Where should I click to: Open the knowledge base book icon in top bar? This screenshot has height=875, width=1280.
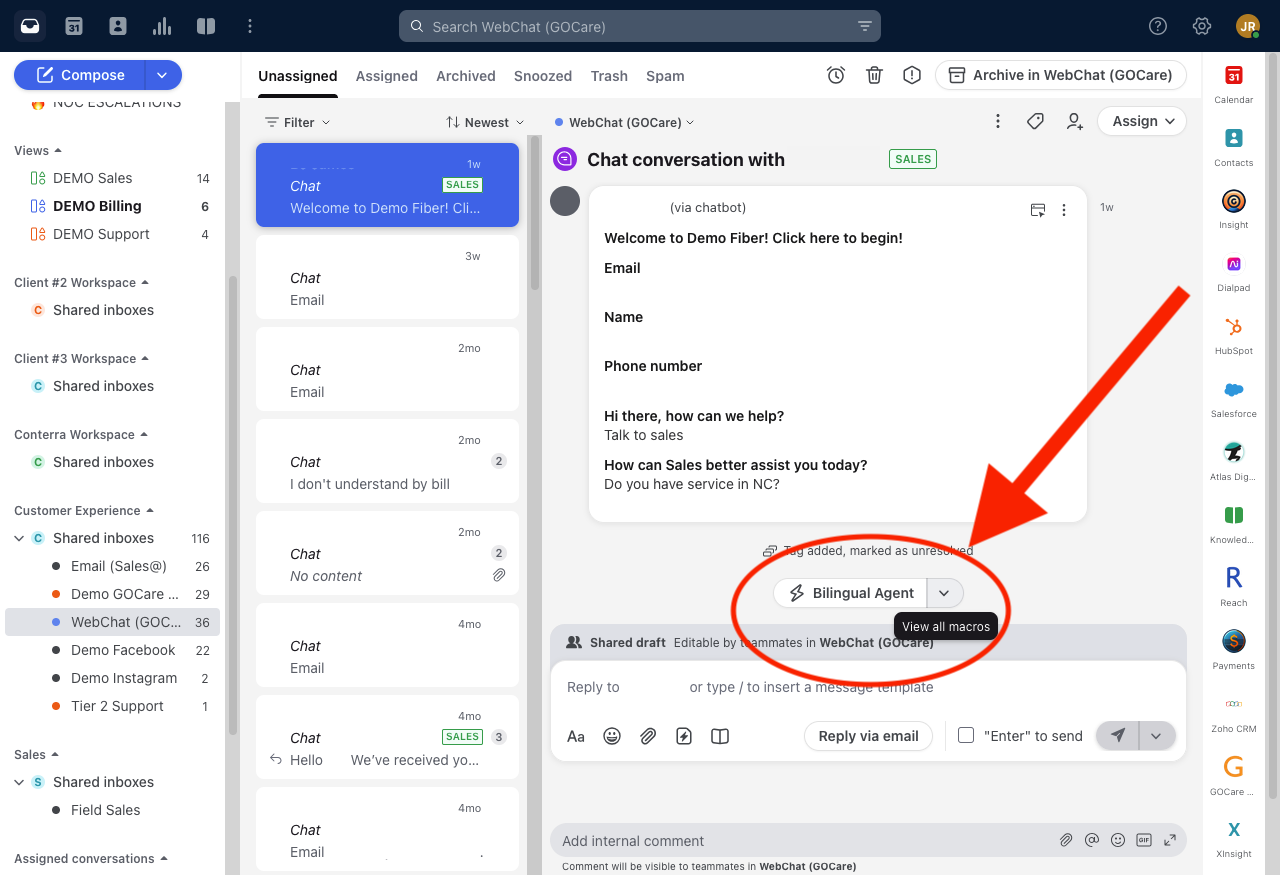point(206,26)
